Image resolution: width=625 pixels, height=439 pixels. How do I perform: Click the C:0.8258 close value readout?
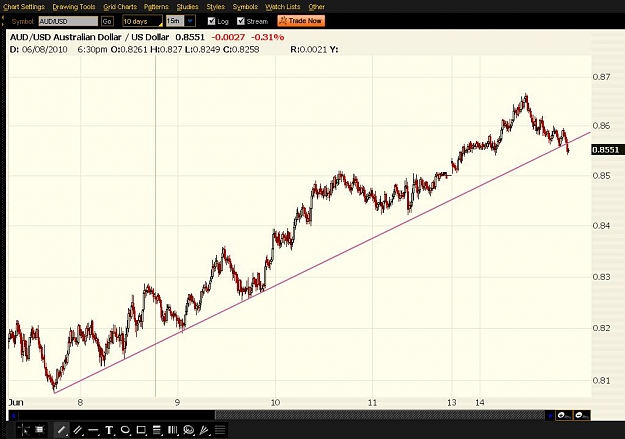[241, 49]
